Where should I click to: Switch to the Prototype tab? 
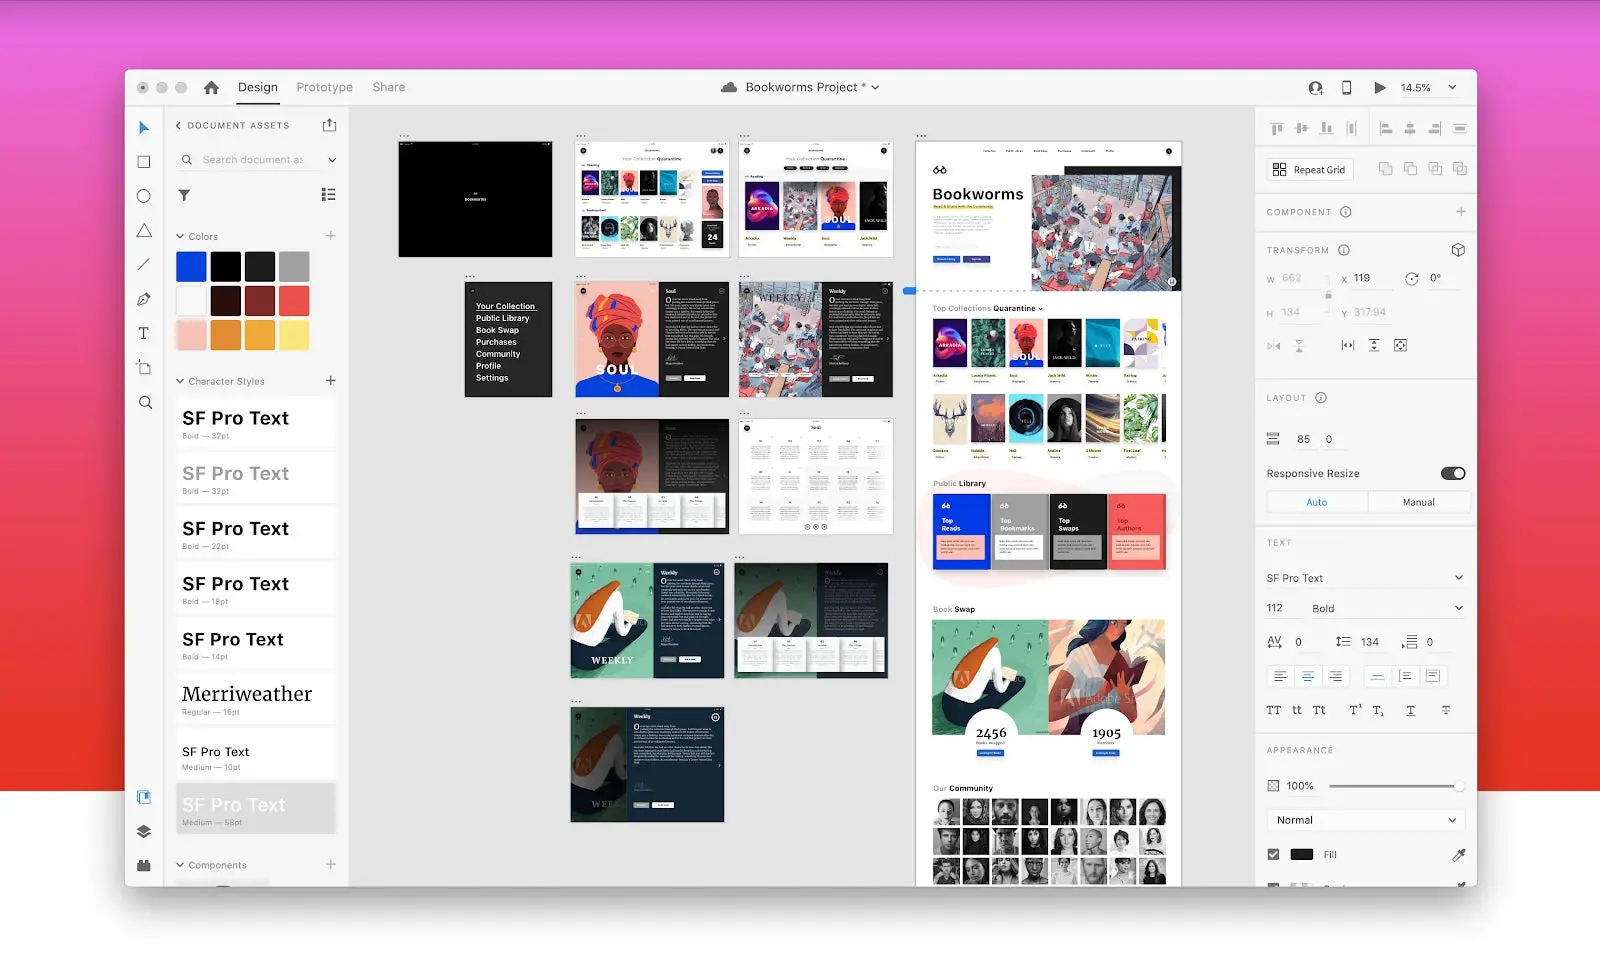(x=323, y=87)
